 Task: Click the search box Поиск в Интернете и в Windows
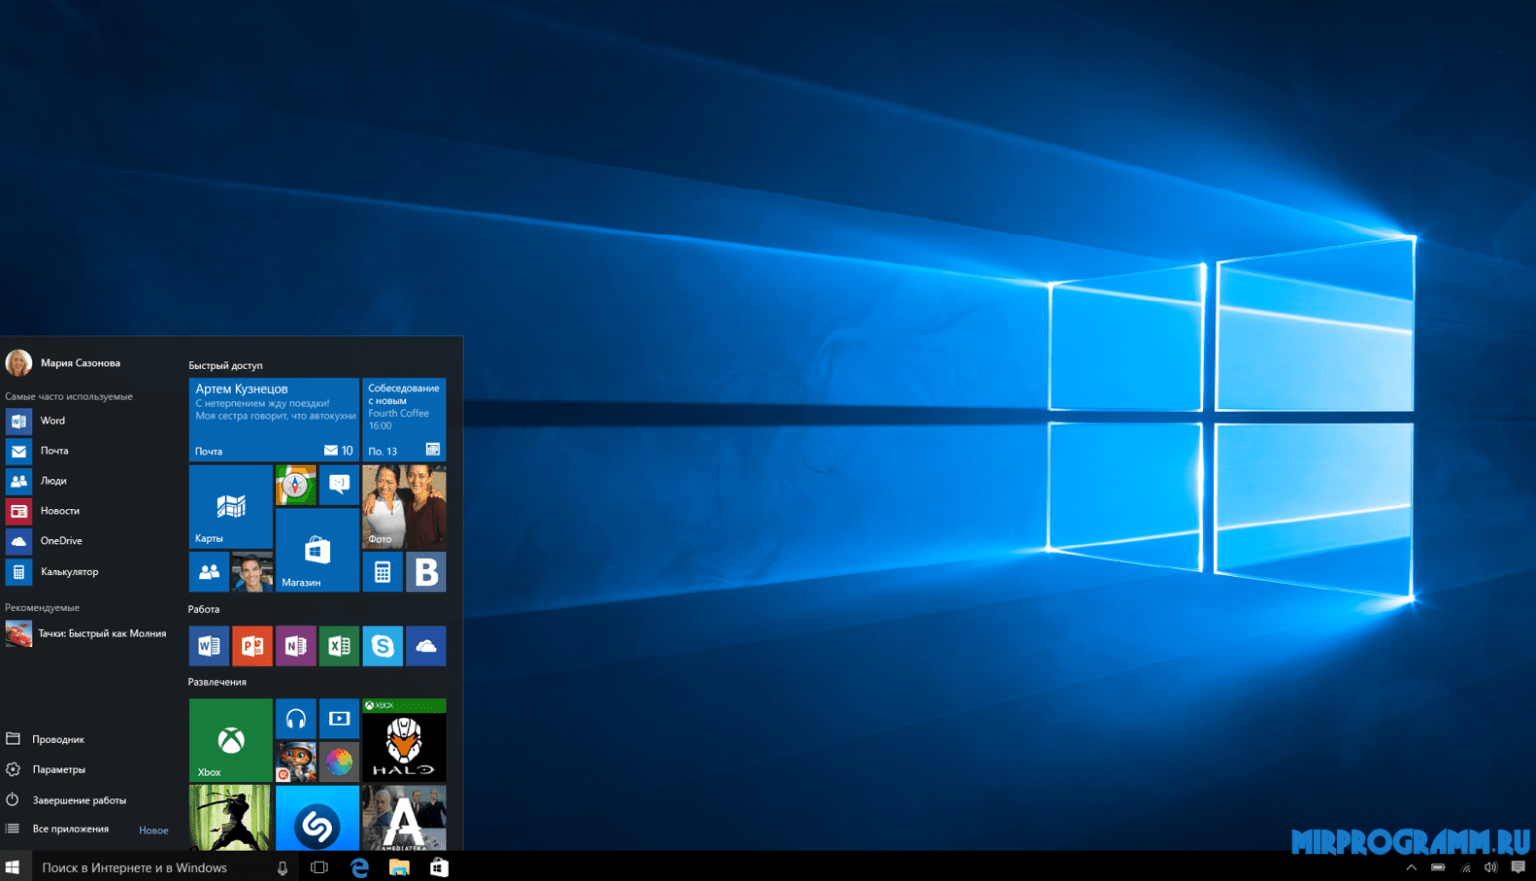coord(163,867)
